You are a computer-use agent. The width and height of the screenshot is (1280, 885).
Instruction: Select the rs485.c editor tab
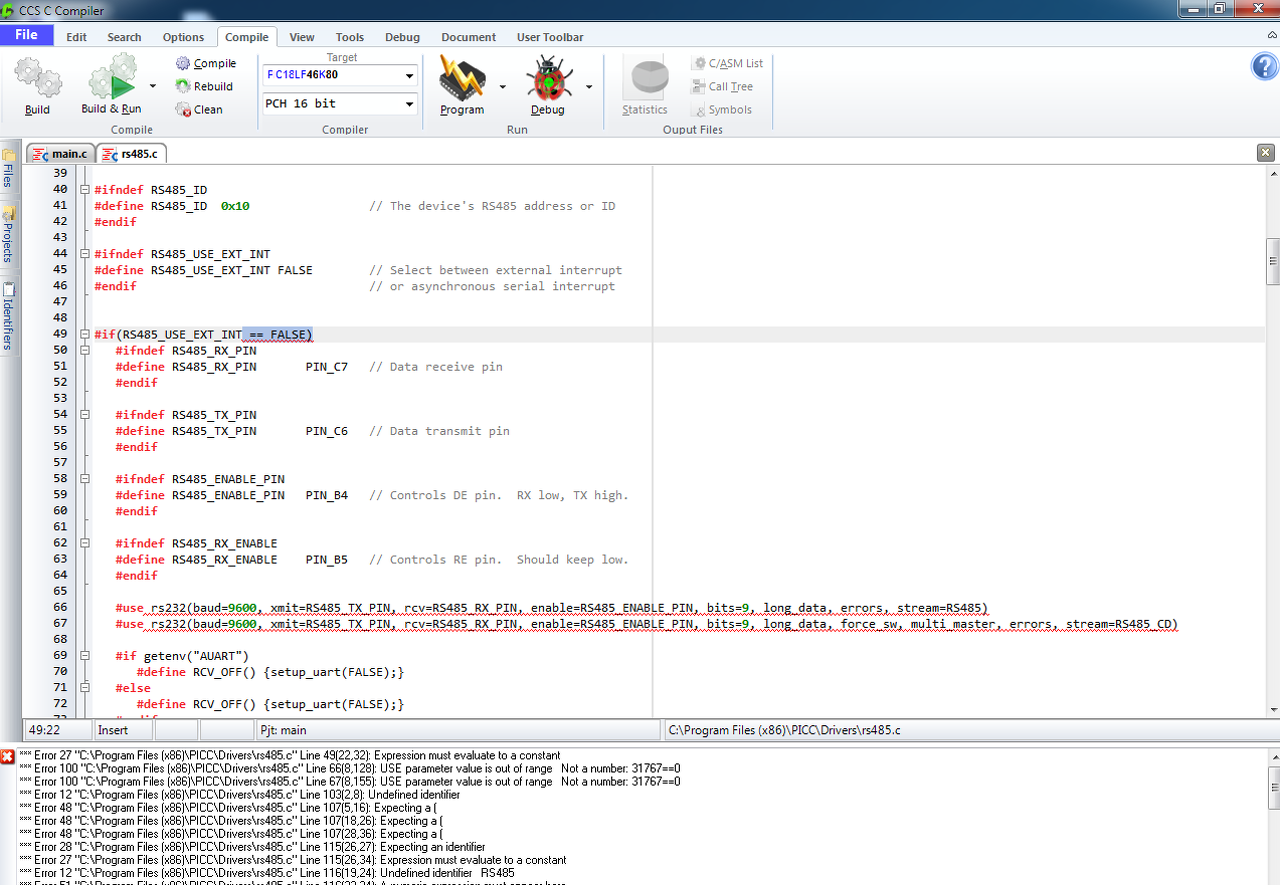coord(131,154)
